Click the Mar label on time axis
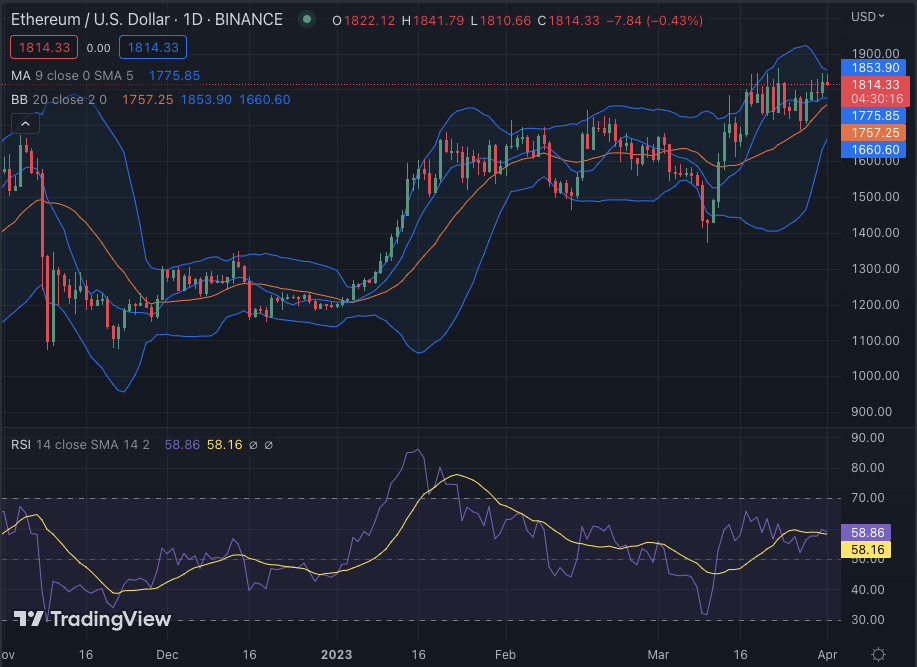Viewport: 917px width, 667px height. point(658,654)
